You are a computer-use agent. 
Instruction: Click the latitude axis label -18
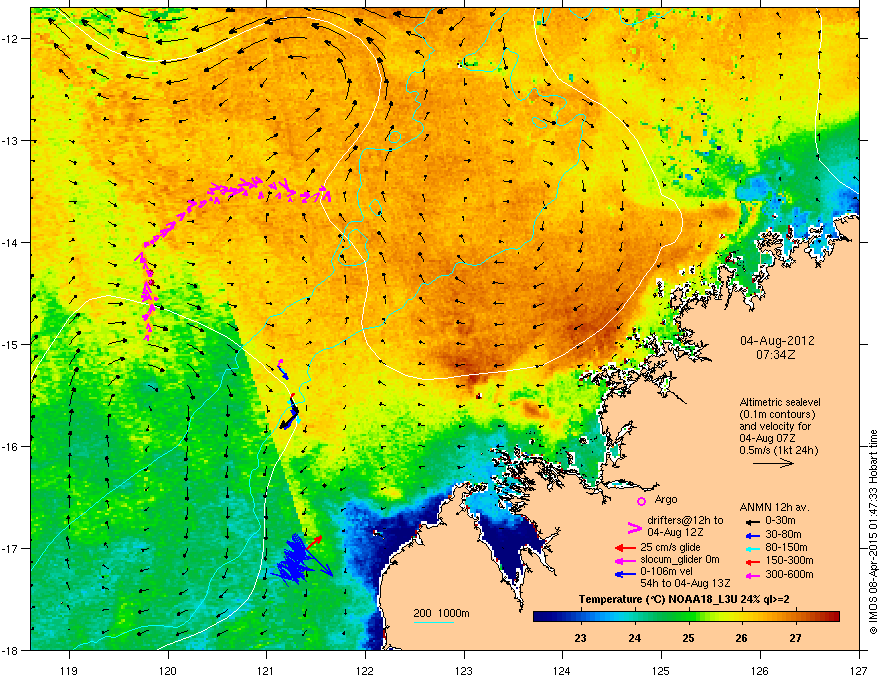click(11, 650)
